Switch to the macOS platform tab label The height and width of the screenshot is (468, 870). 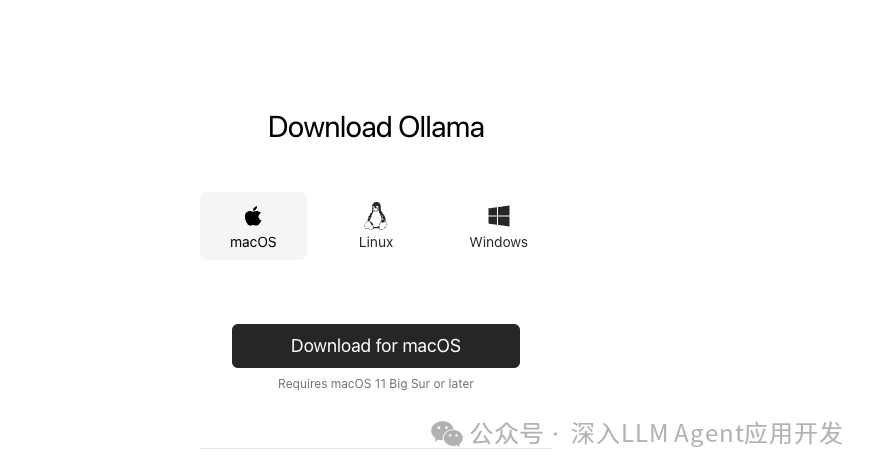(x=253, y=243)
